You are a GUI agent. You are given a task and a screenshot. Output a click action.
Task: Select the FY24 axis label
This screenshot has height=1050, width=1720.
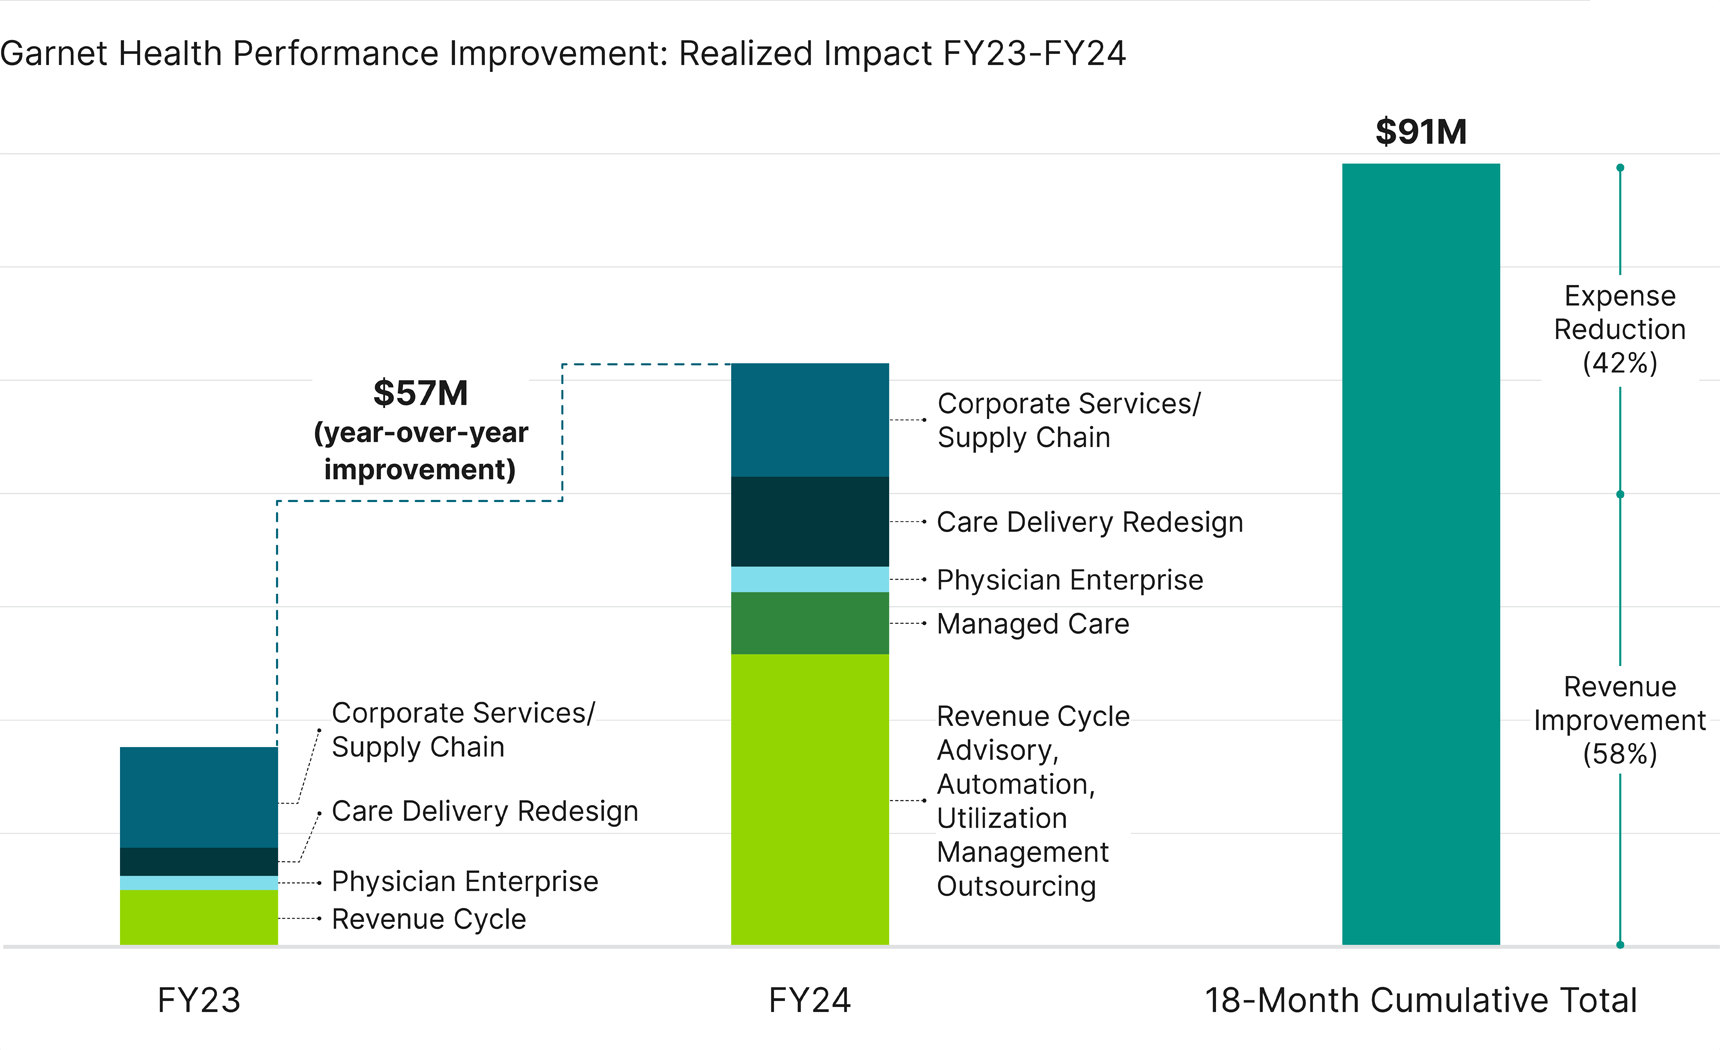pos(810,1000)
